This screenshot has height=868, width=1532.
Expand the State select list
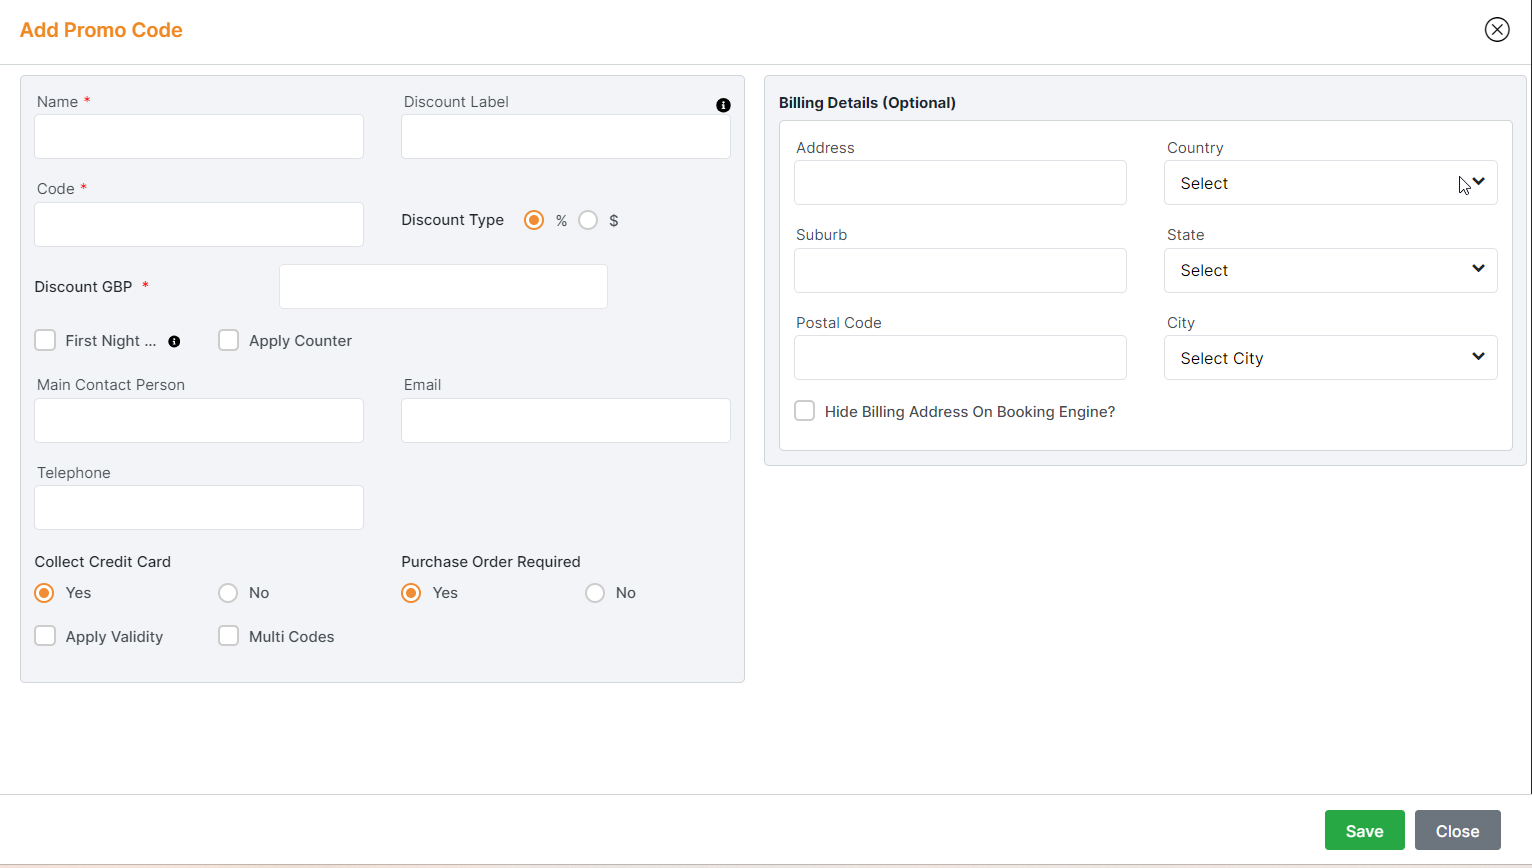coord(1330,270)
